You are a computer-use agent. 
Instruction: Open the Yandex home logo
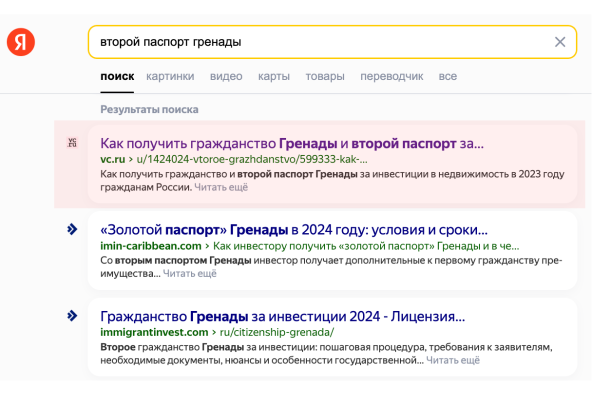[21, 42]
